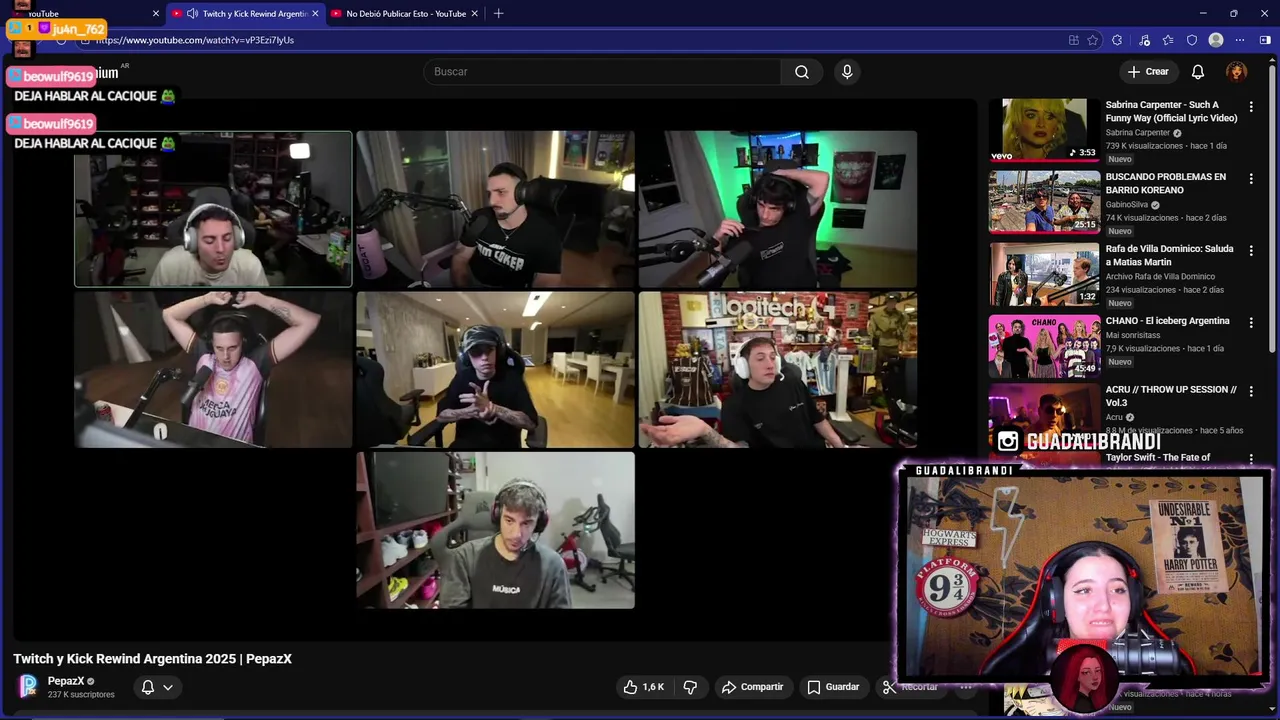Open YouTube notifications bell in header

tap(1198, 72)
